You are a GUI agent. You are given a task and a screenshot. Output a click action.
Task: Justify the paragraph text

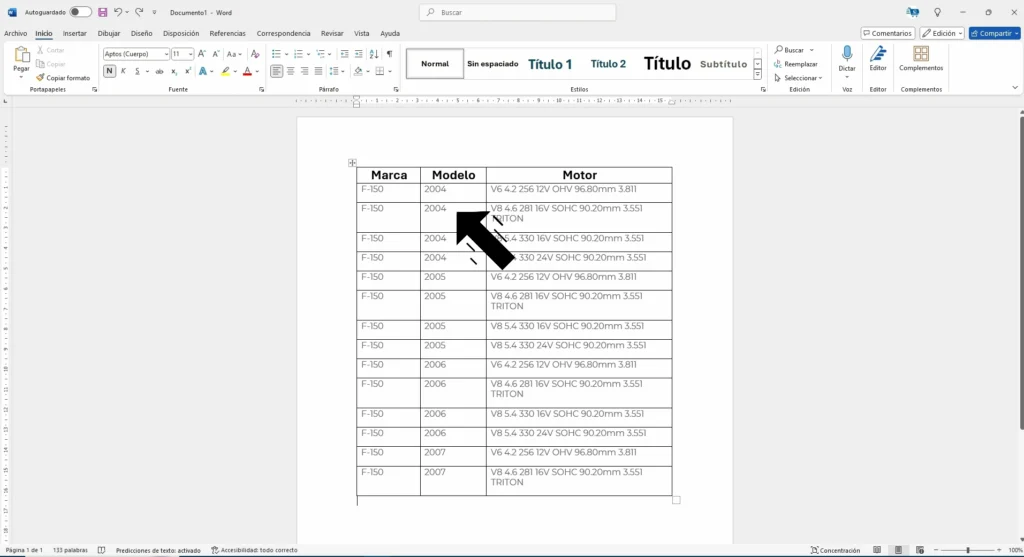[x=318, y=71]
